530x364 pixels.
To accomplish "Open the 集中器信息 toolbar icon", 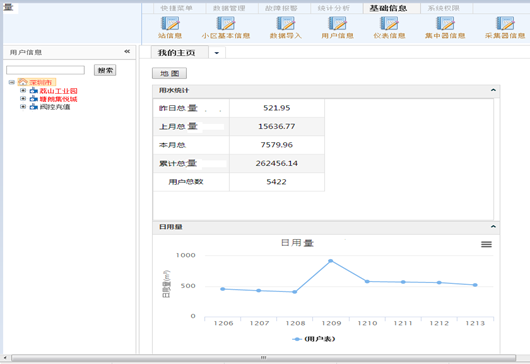I will point(445,24).
